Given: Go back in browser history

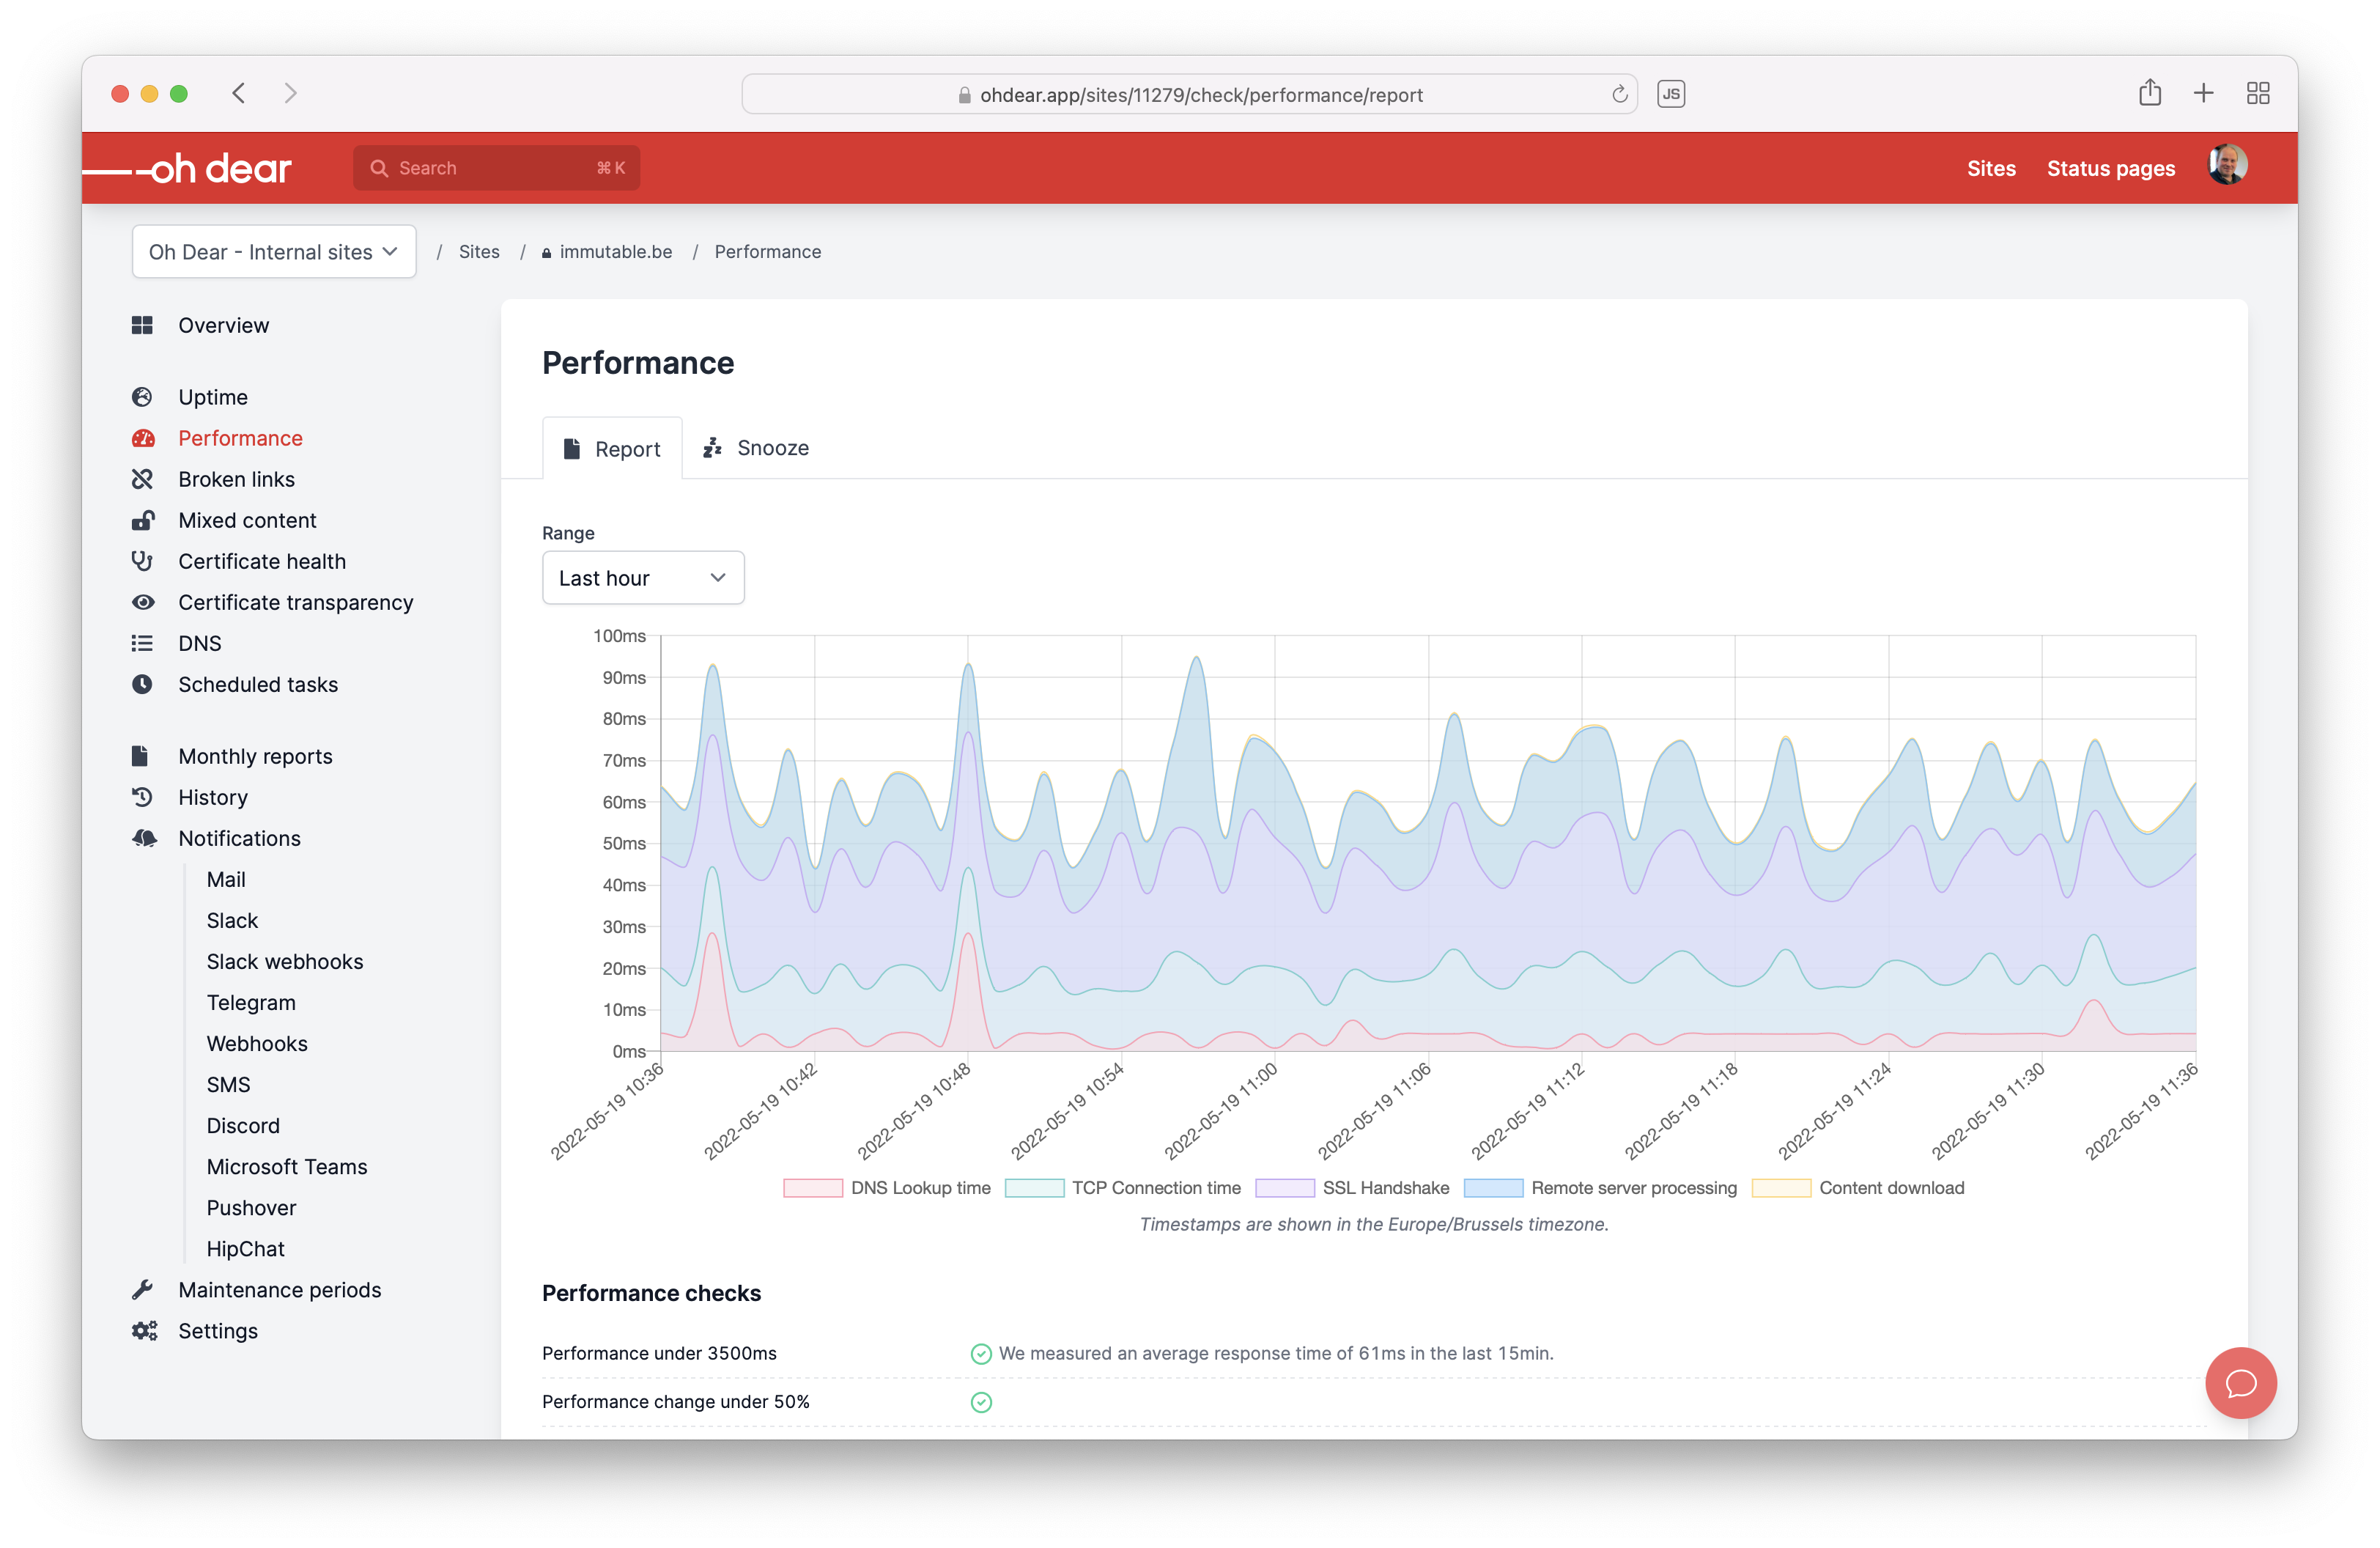Looking at the screenshot, I should pos(239,93).
